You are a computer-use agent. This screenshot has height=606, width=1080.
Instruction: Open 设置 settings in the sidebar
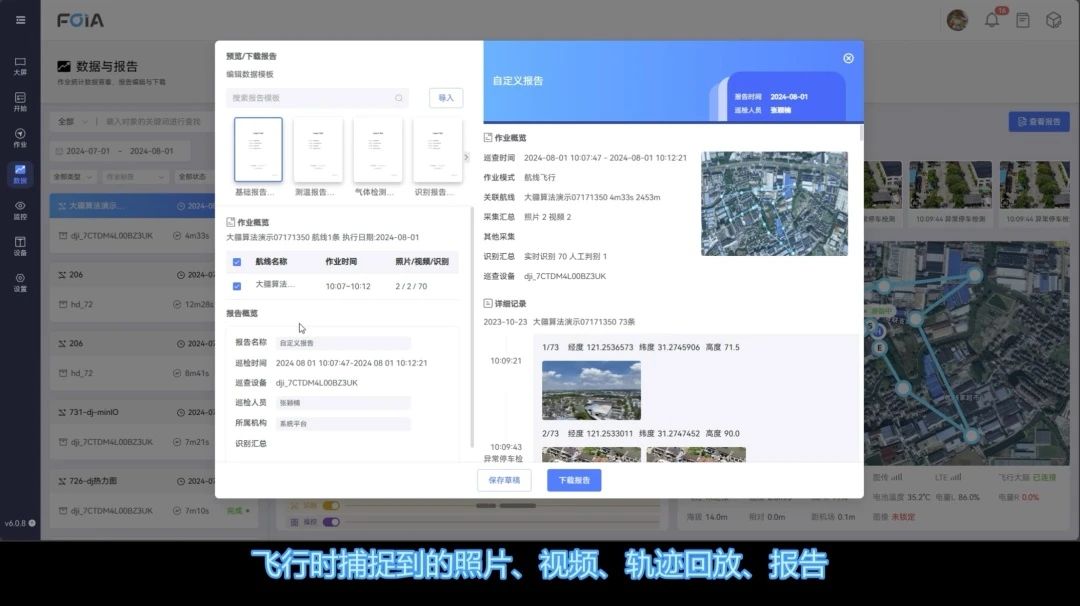[20, 281]
